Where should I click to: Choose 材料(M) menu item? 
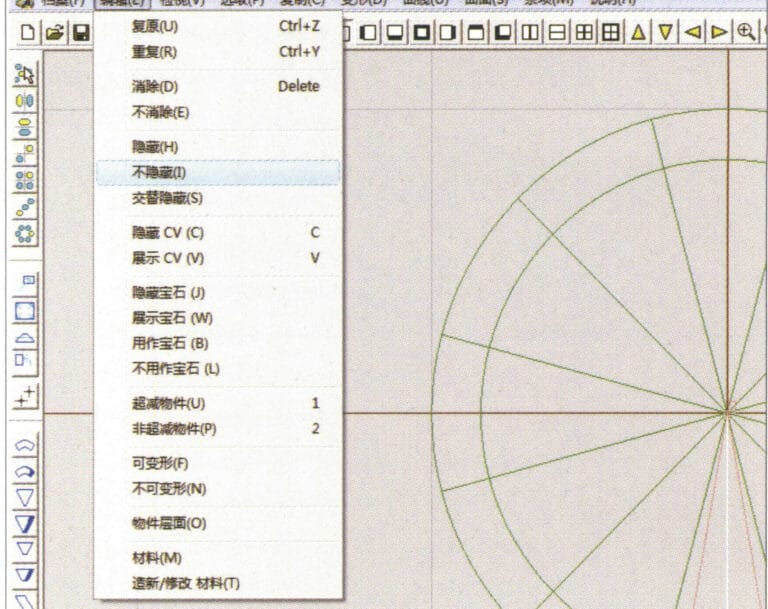click(x=218, y=558)
